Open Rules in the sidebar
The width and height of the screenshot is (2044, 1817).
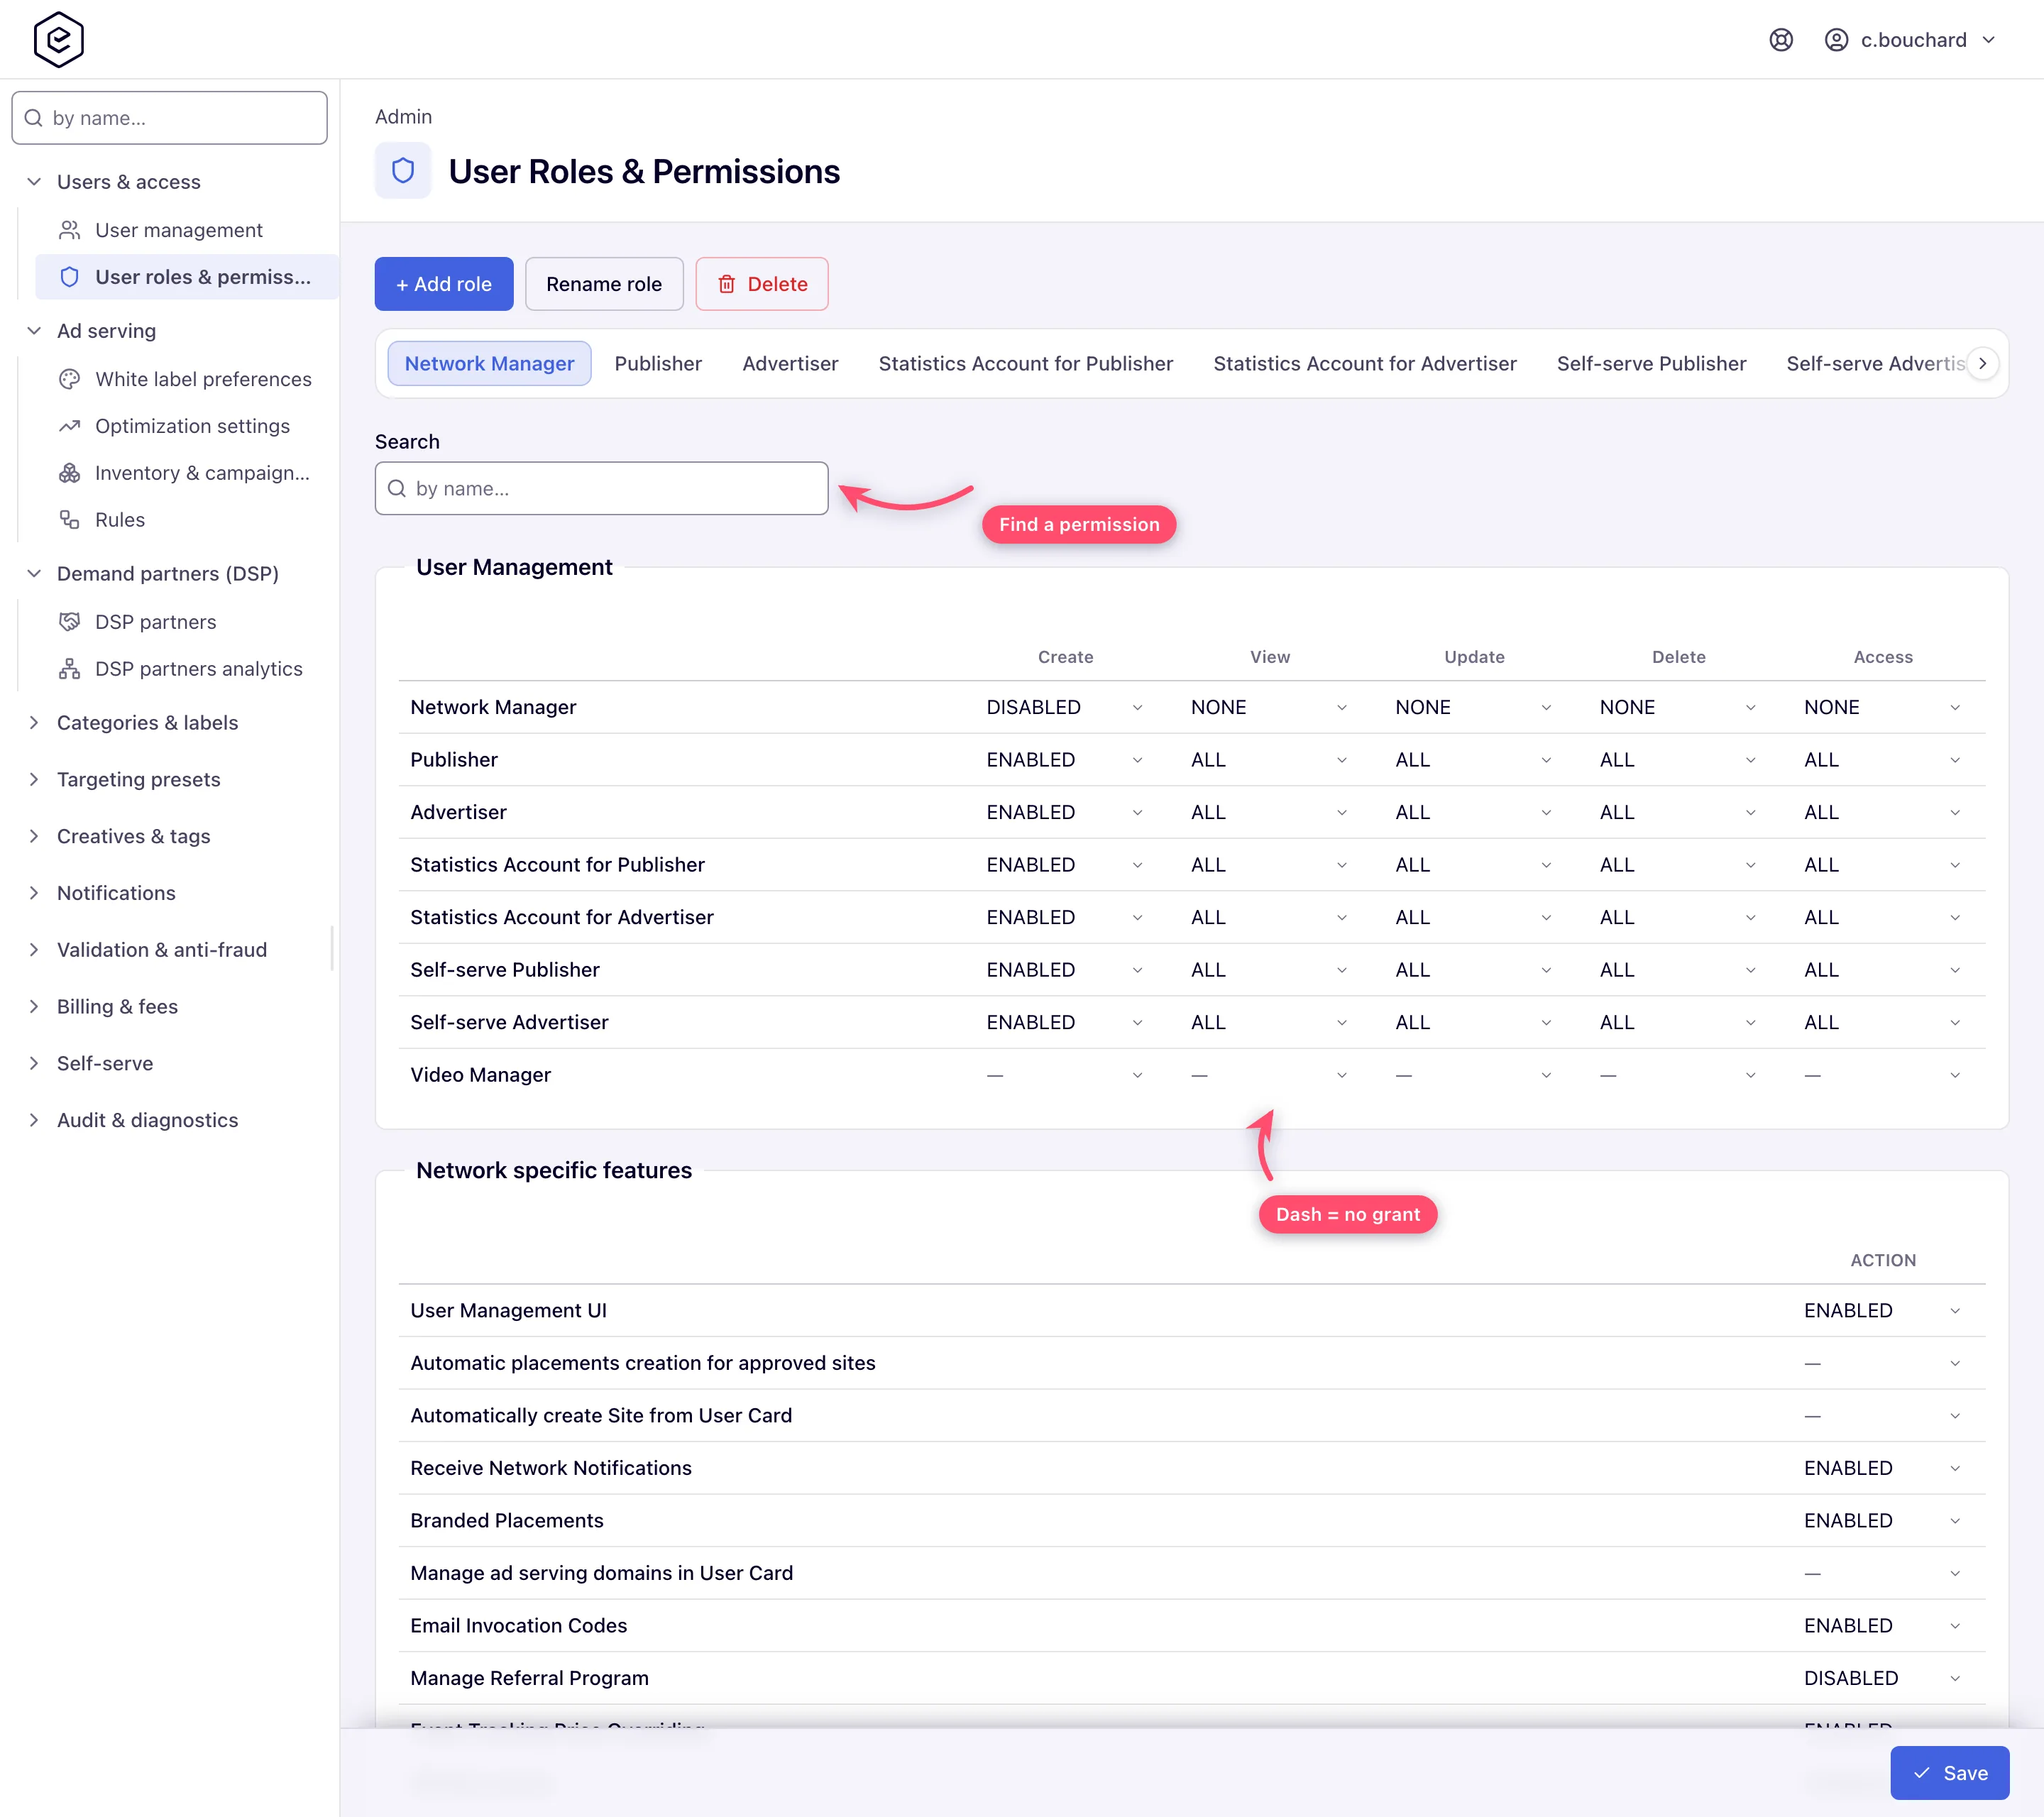(186, 520)
